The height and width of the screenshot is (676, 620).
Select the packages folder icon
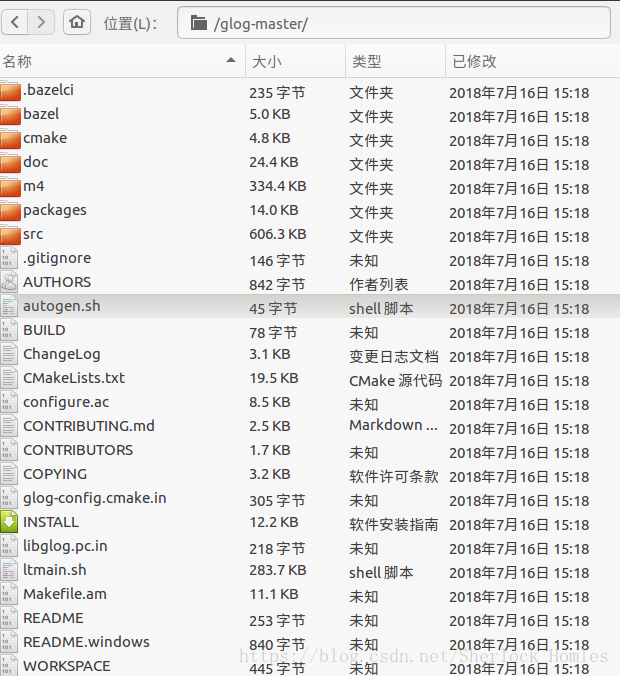click(x=10, y=211)
